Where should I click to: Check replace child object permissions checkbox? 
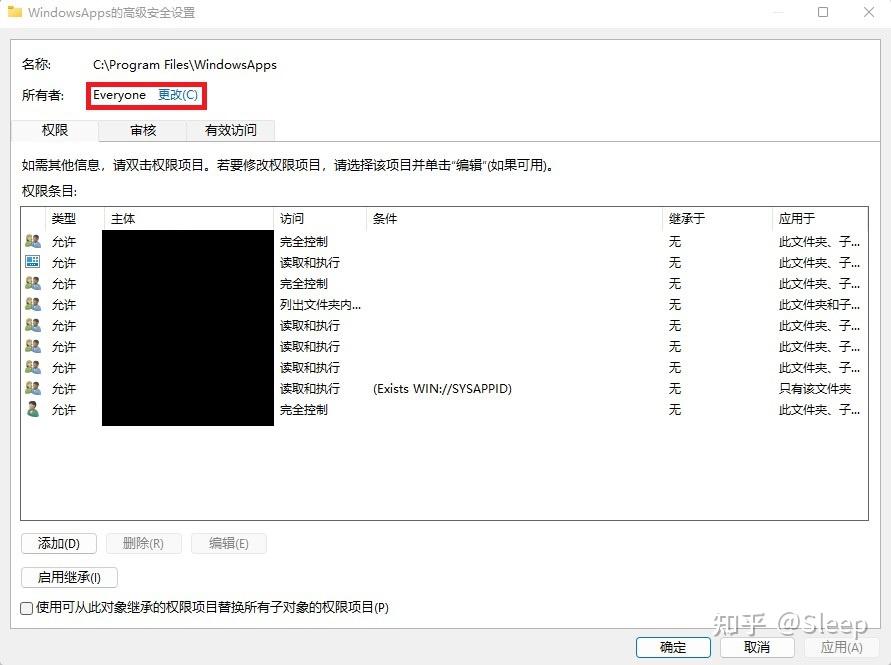click(27, 608)
